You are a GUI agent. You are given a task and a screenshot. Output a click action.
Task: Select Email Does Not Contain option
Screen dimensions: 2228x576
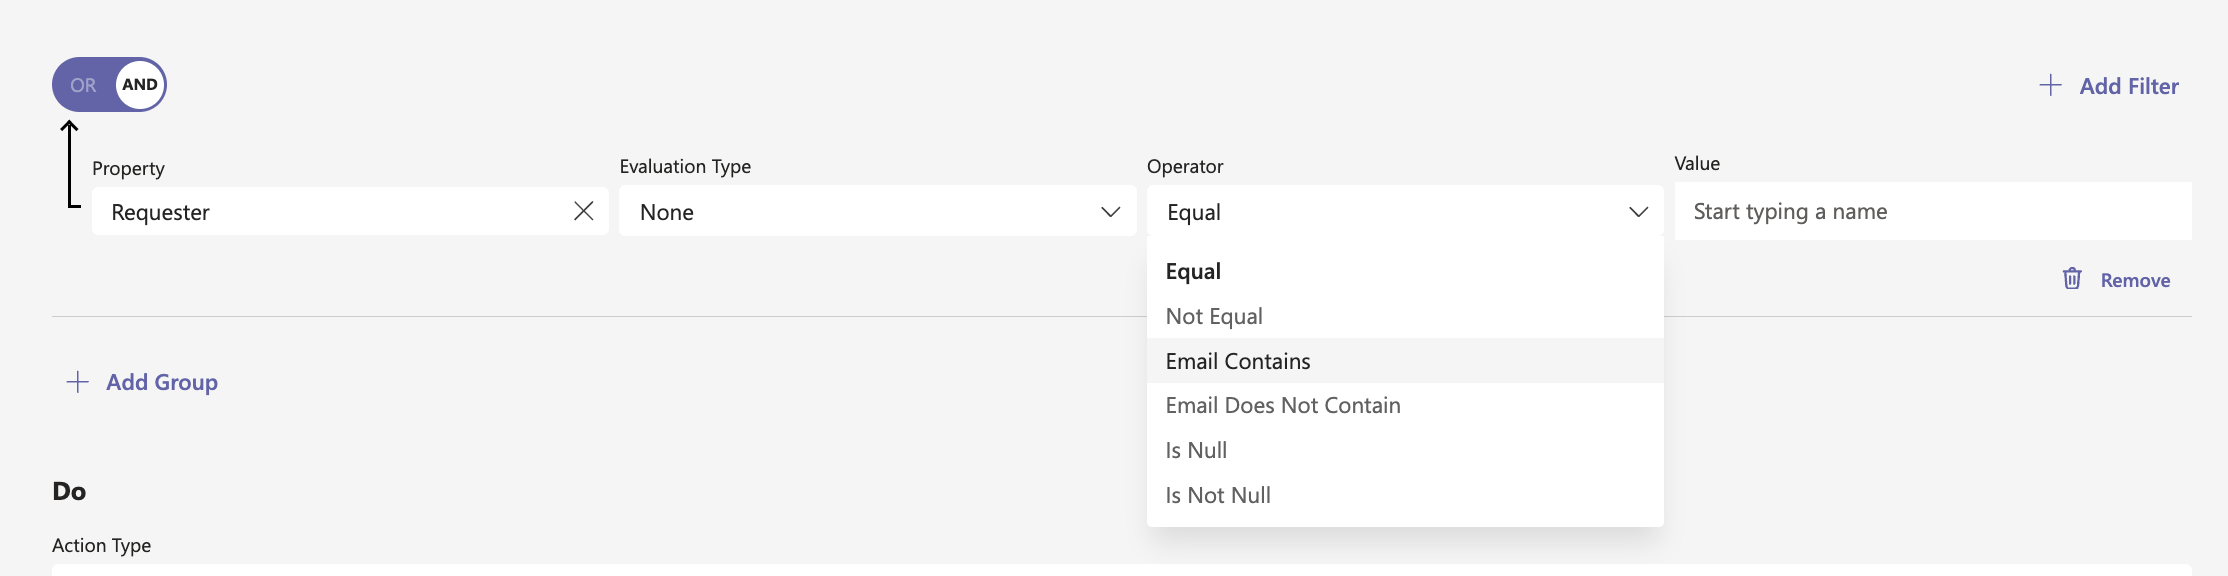point(1283,406)
